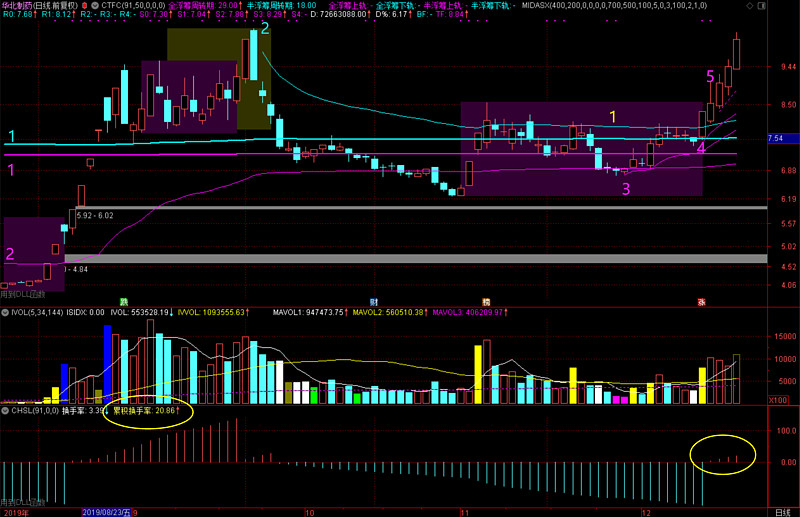Click the green 跌 info marker
The image size is (800, 517).
coord(123,302)
